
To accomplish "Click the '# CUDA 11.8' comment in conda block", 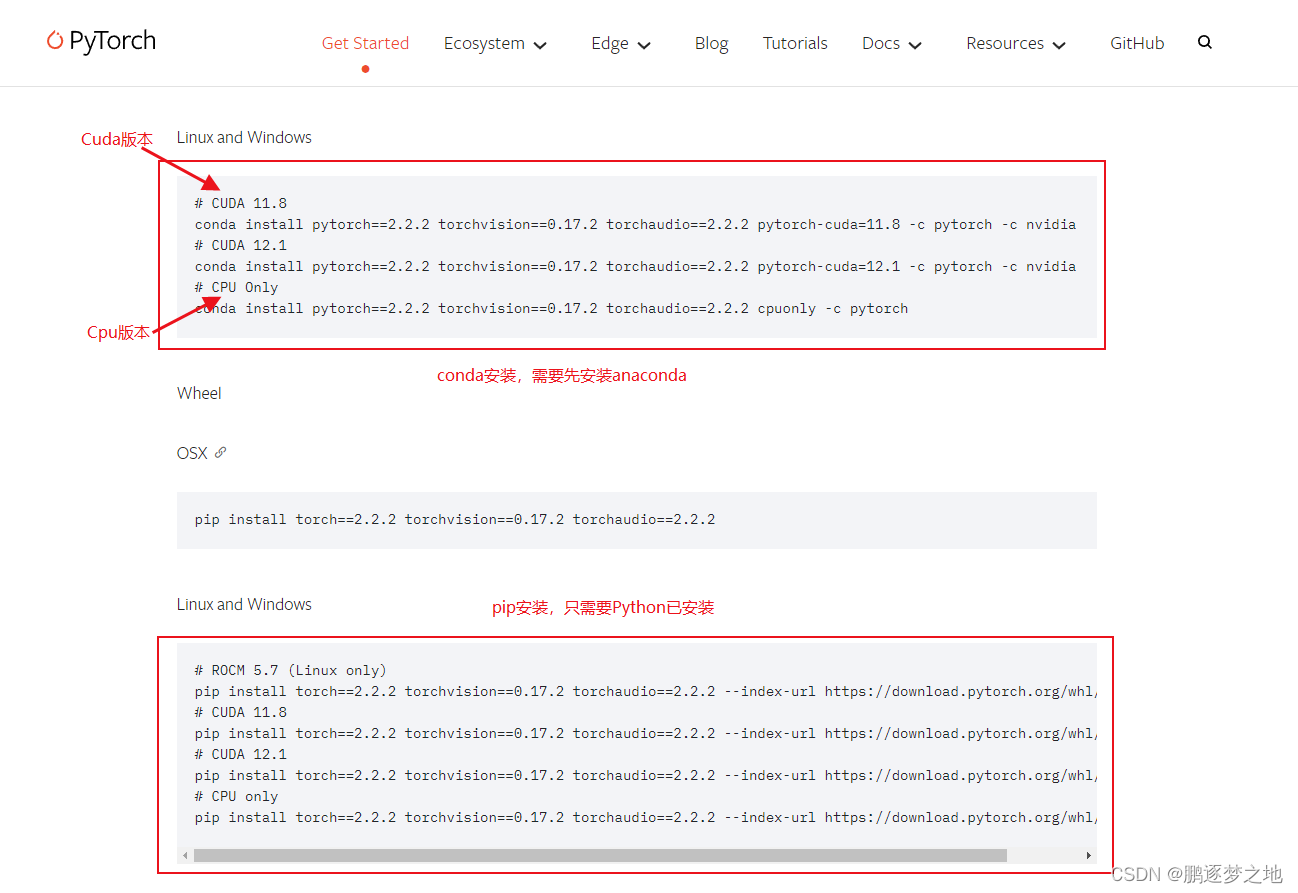I will tap(241, 203).
